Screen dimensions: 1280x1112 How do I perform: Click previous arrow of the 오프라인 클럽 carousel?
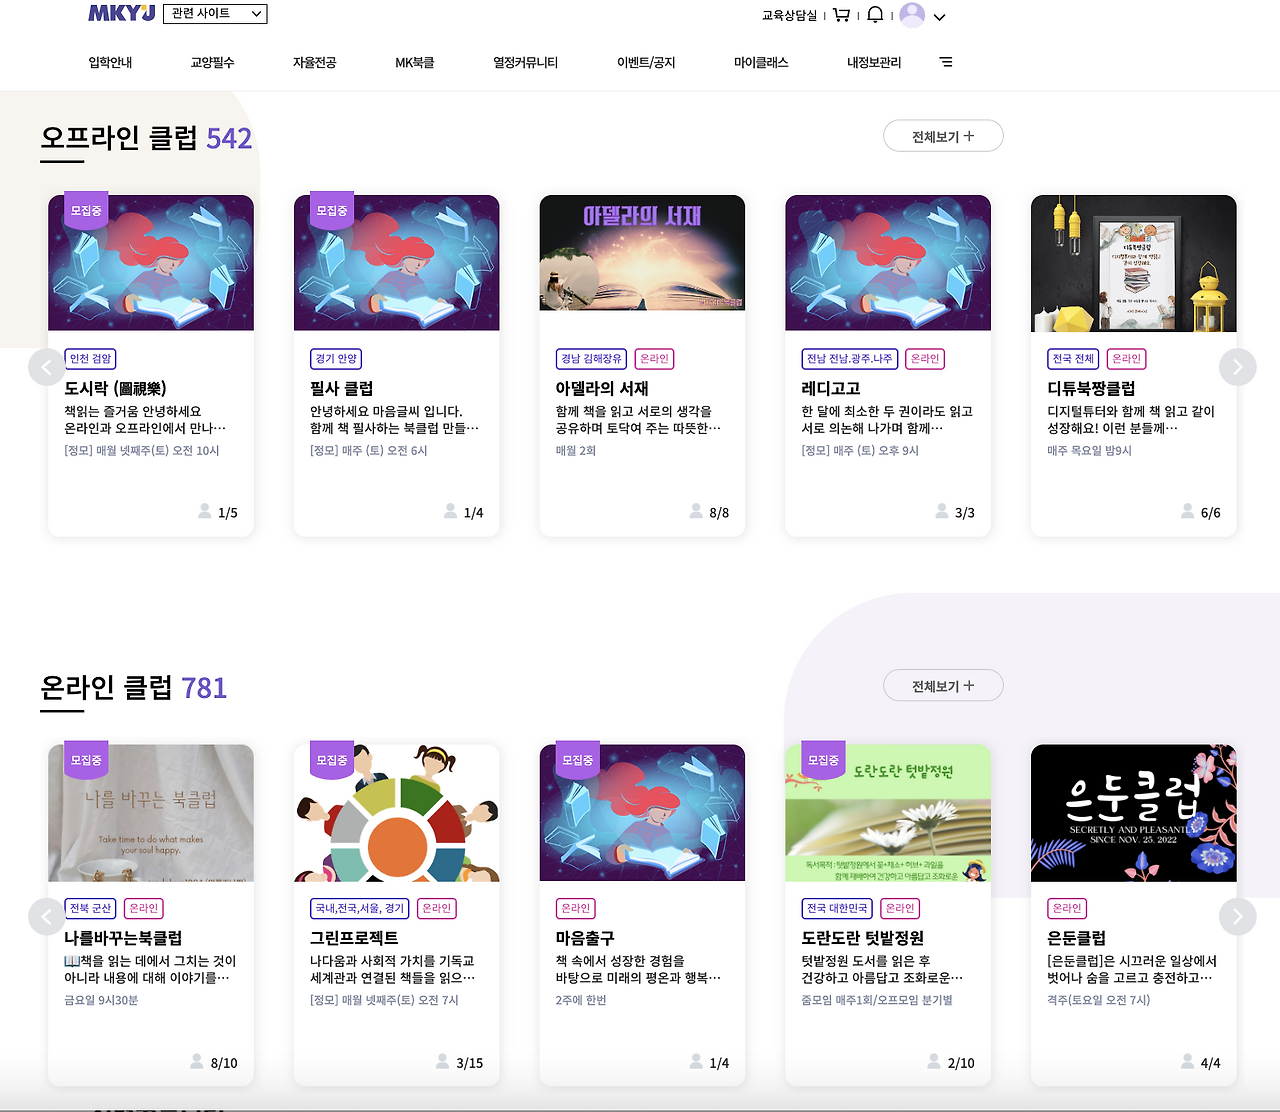(x=47, y=367)
